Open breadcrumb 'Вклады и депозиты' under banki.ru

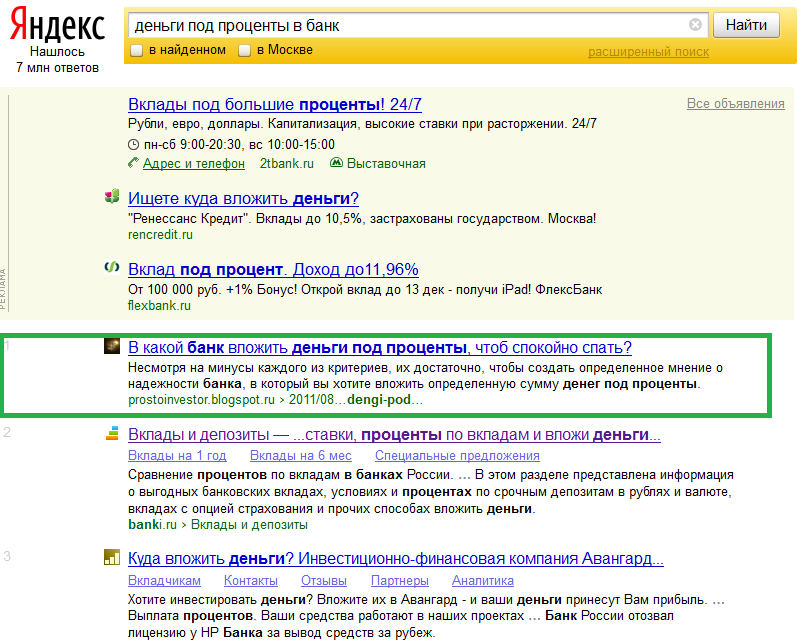tap(249, 525)
